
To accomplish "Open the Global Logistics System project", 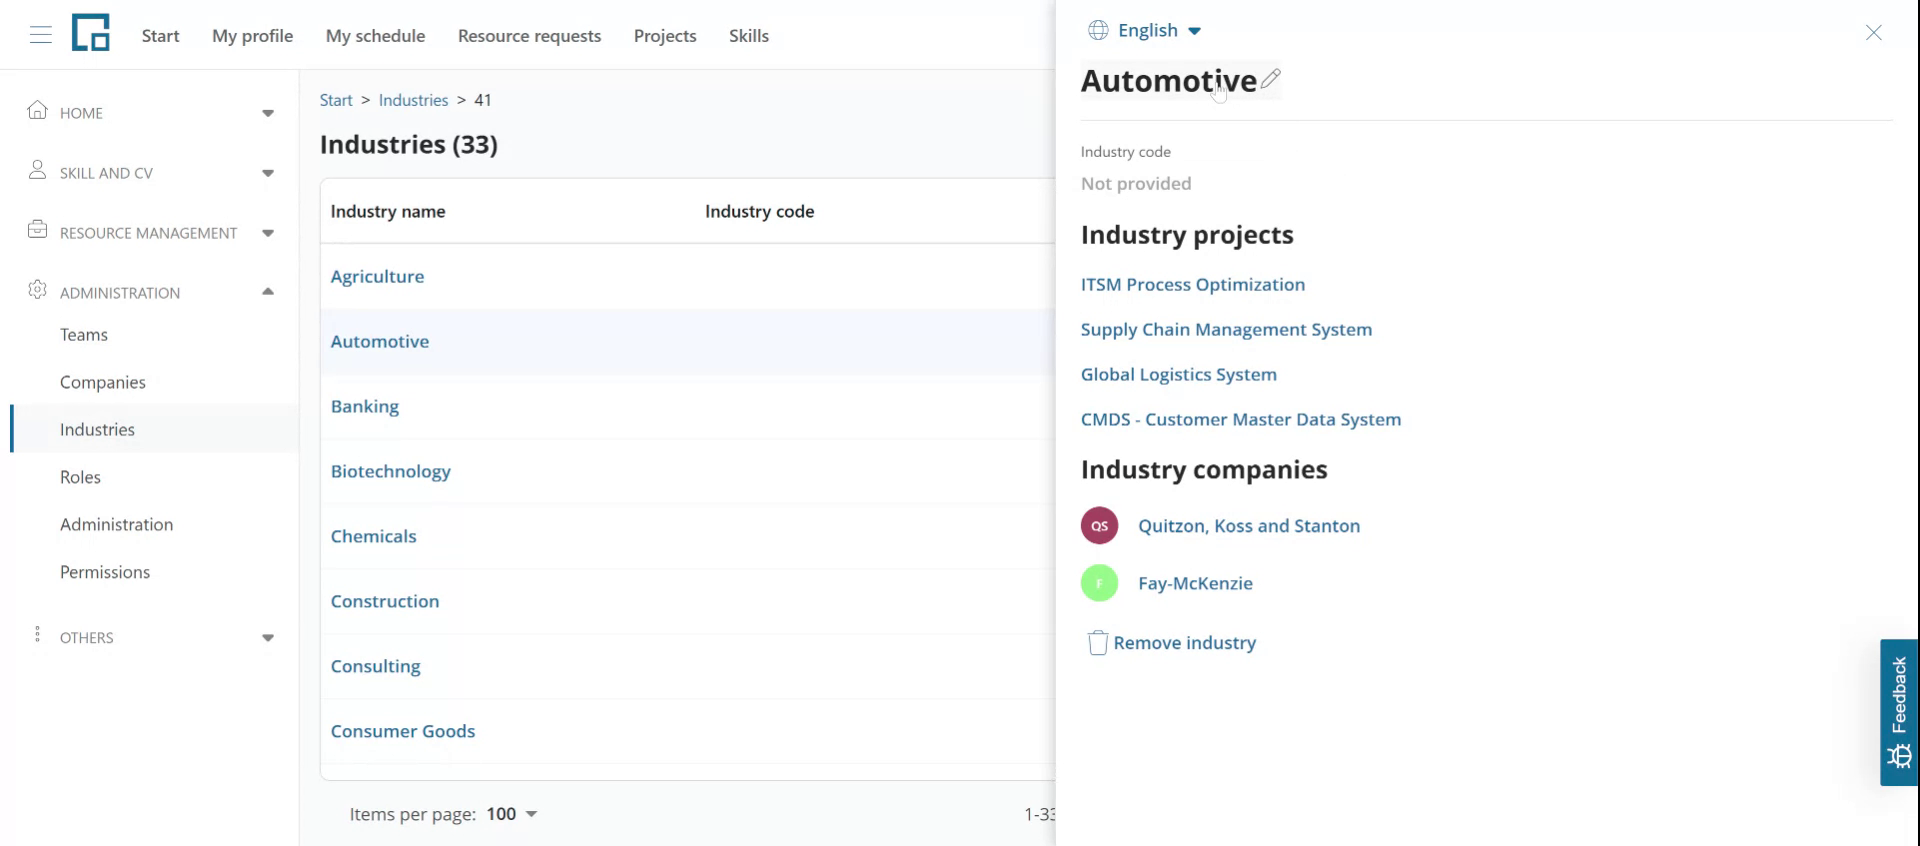I will click(1179, 374).
